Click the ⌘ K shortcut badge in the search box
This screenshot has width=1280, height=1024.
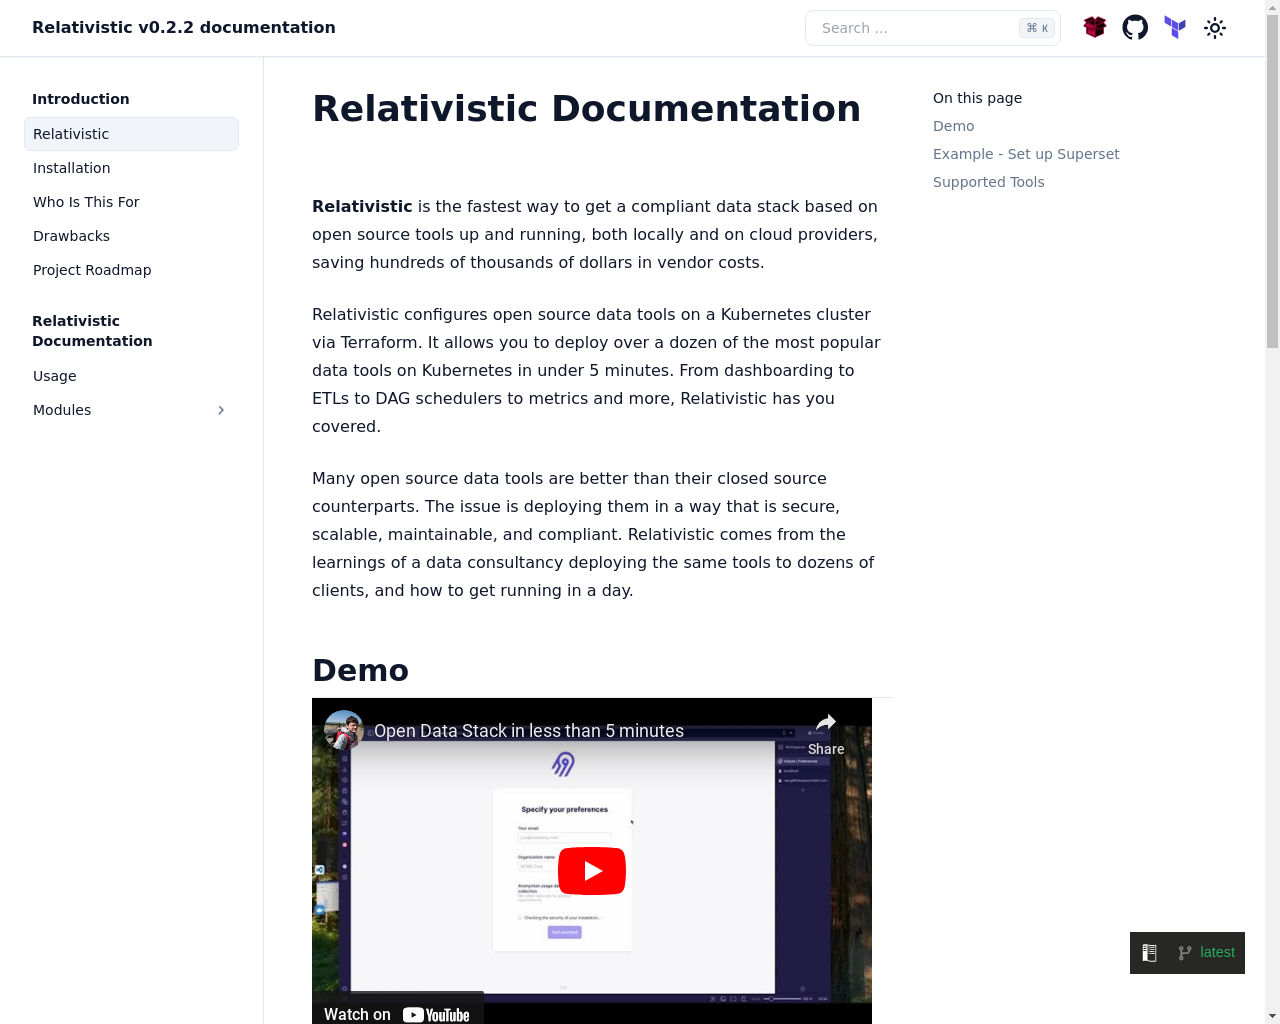pyautogui.click(x=1037, y=28)
